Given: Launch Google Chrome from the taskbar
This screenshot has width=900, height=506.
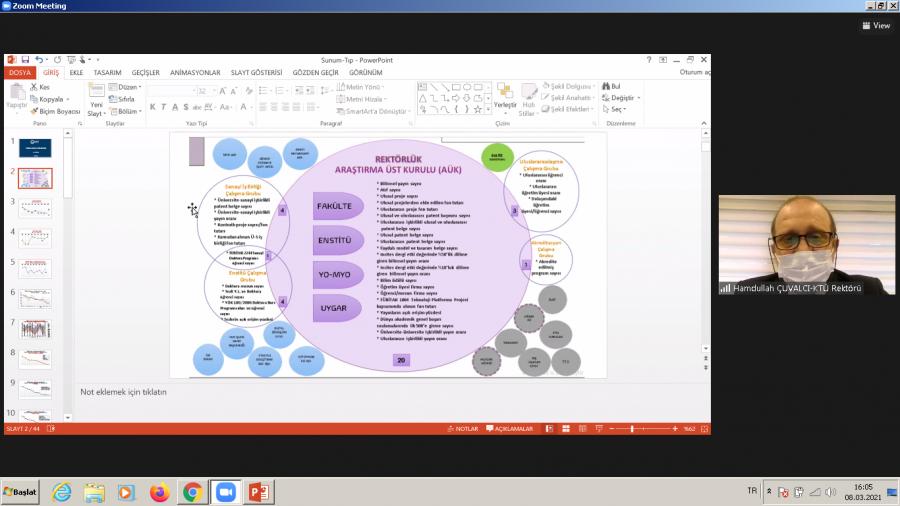Looking at the screenshot, I should click(192, 492).
